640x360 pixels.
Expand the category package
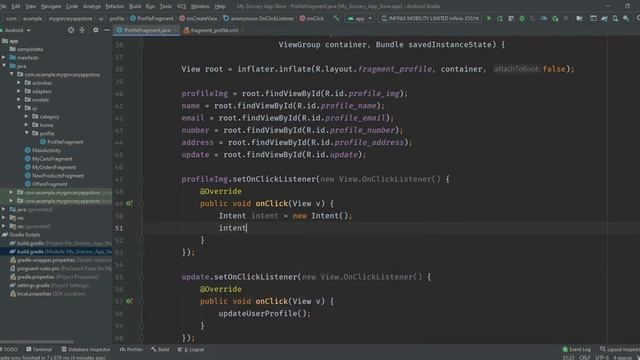click(x=27, y=117)
